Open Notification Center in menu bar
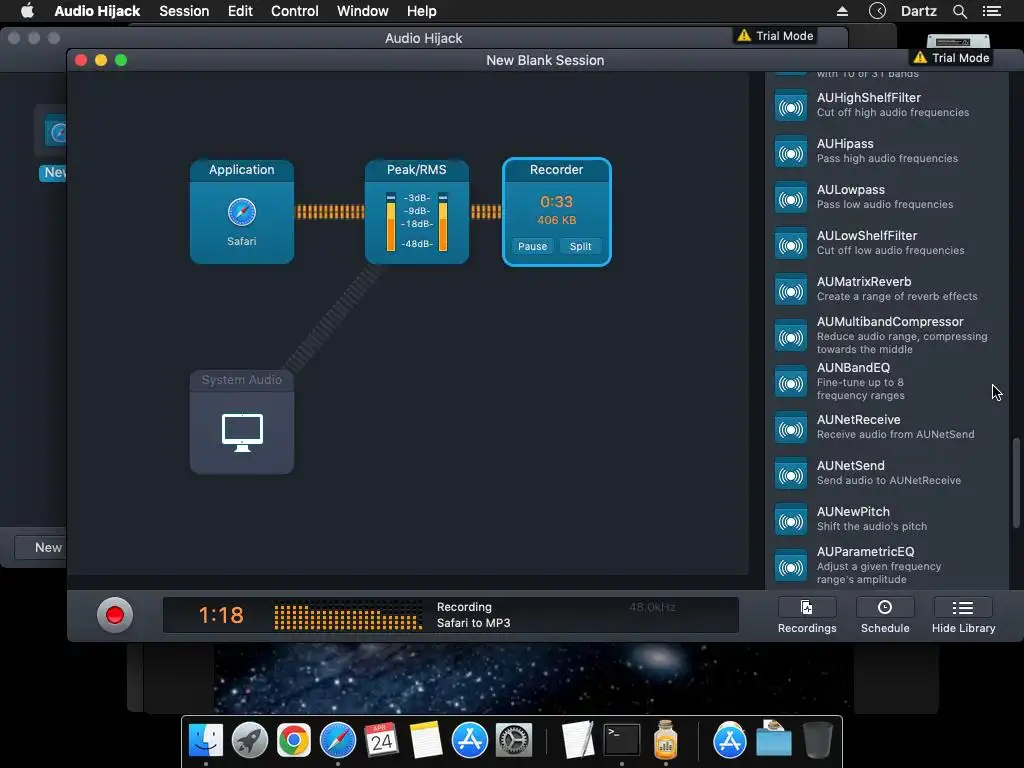The image size is (1024, 768). [991, 11]
